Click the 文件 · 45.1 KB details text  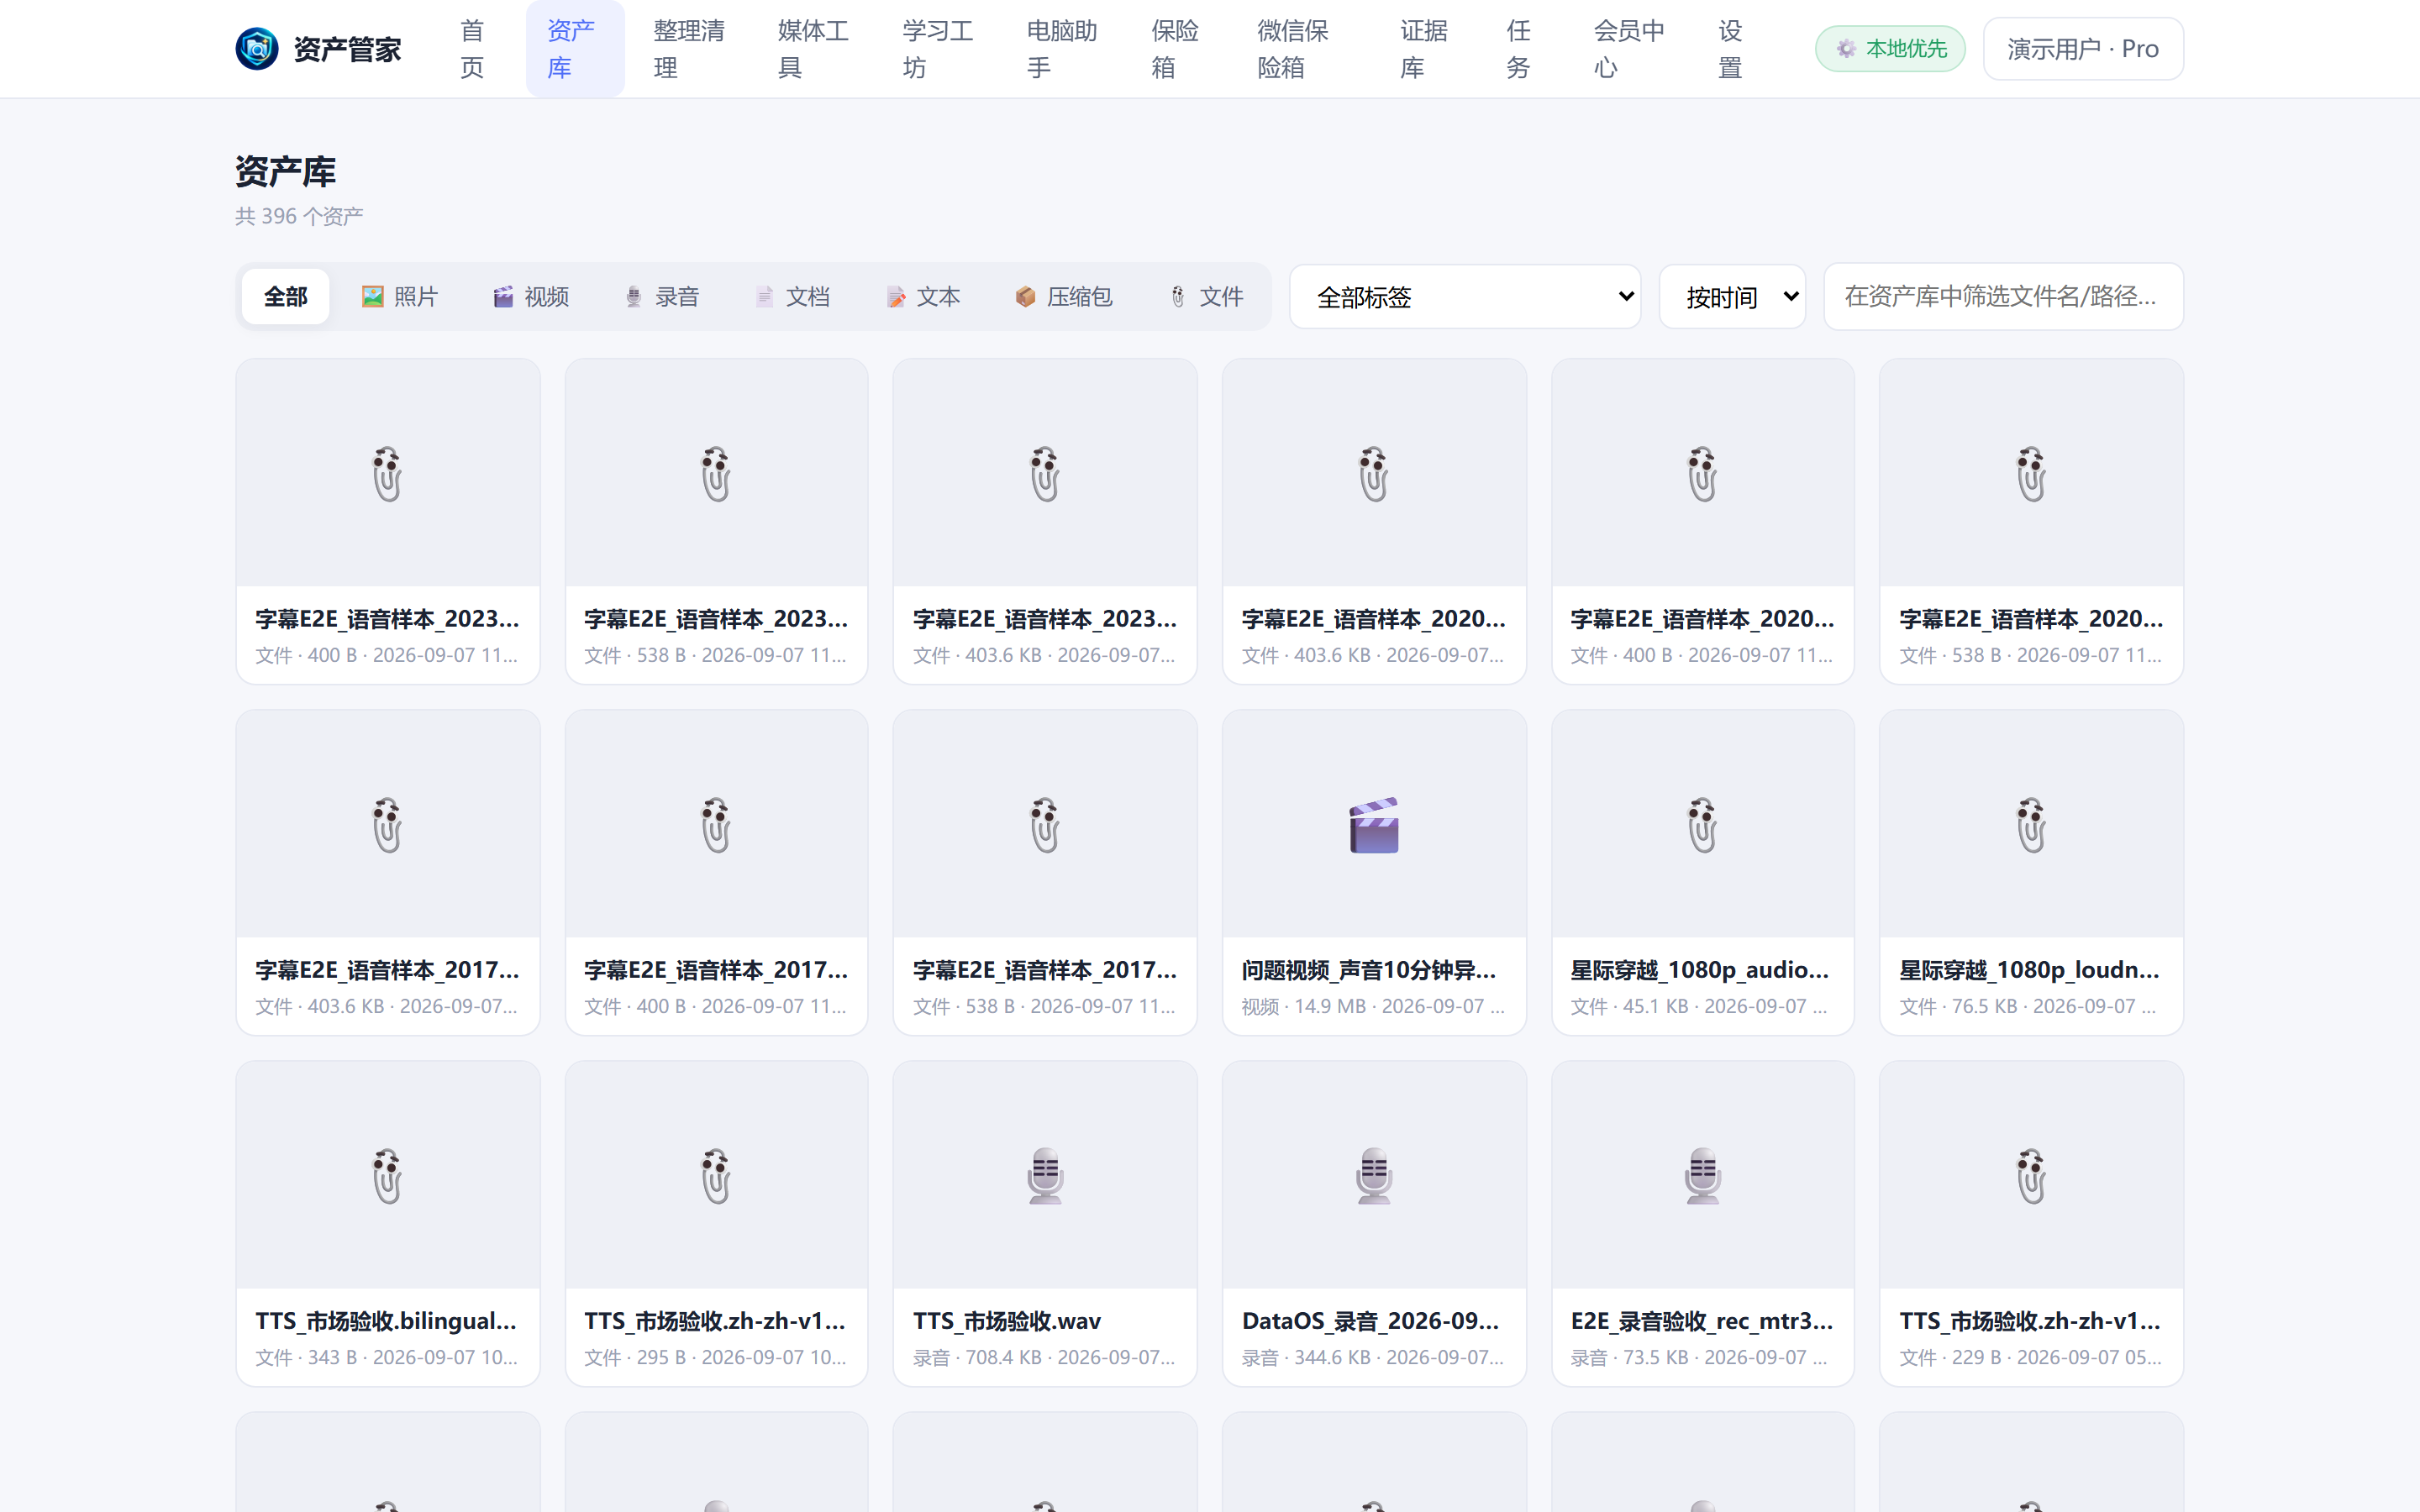click(x=1700, y=1006)
